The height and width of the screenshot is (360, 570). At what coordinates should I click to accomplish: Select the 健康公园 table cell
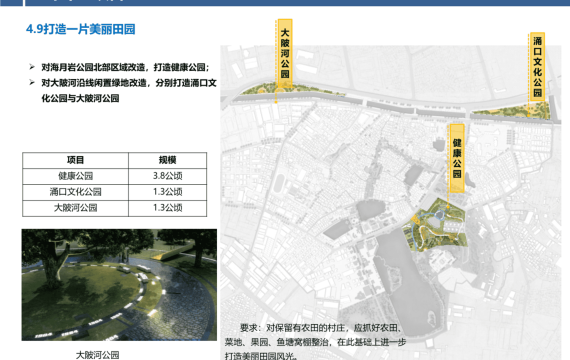coord(75,176)
